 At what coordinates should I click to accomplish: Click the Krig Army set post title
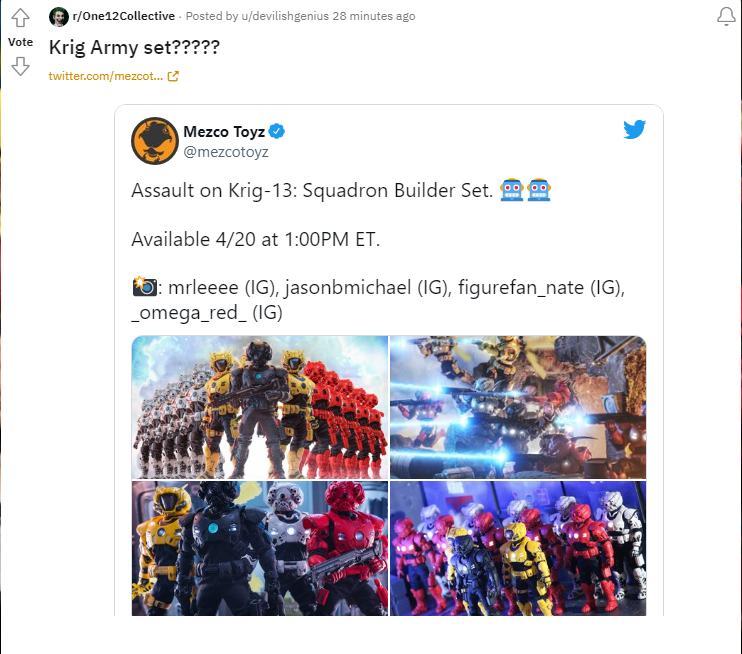(134, 47)
